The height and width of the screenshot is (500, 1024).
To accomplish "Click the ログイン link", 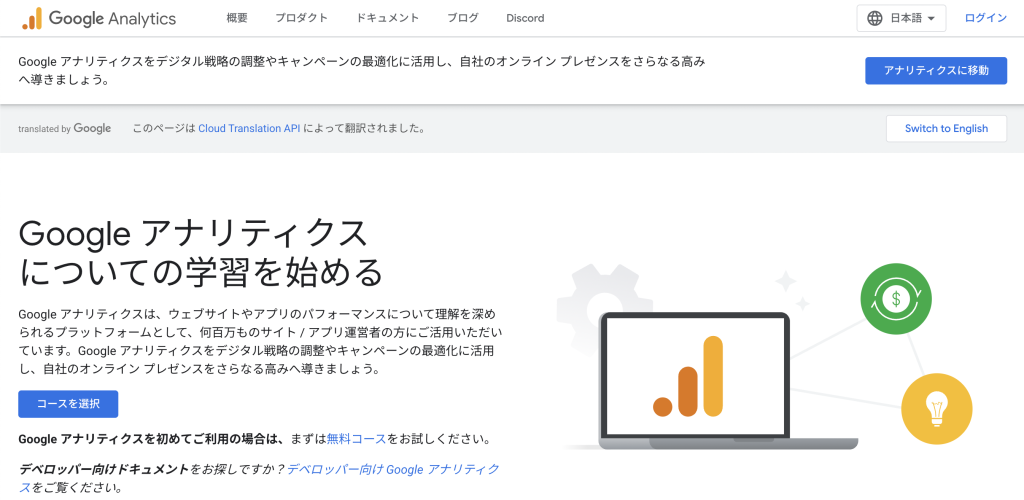I will pyautogui.click(x=985, y=18).
